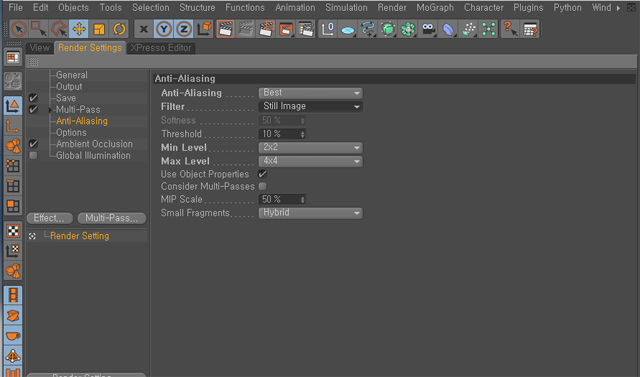Open the Simulation menu
The height and width of the screenshot is (377, 640).
[x=346, y=7]
